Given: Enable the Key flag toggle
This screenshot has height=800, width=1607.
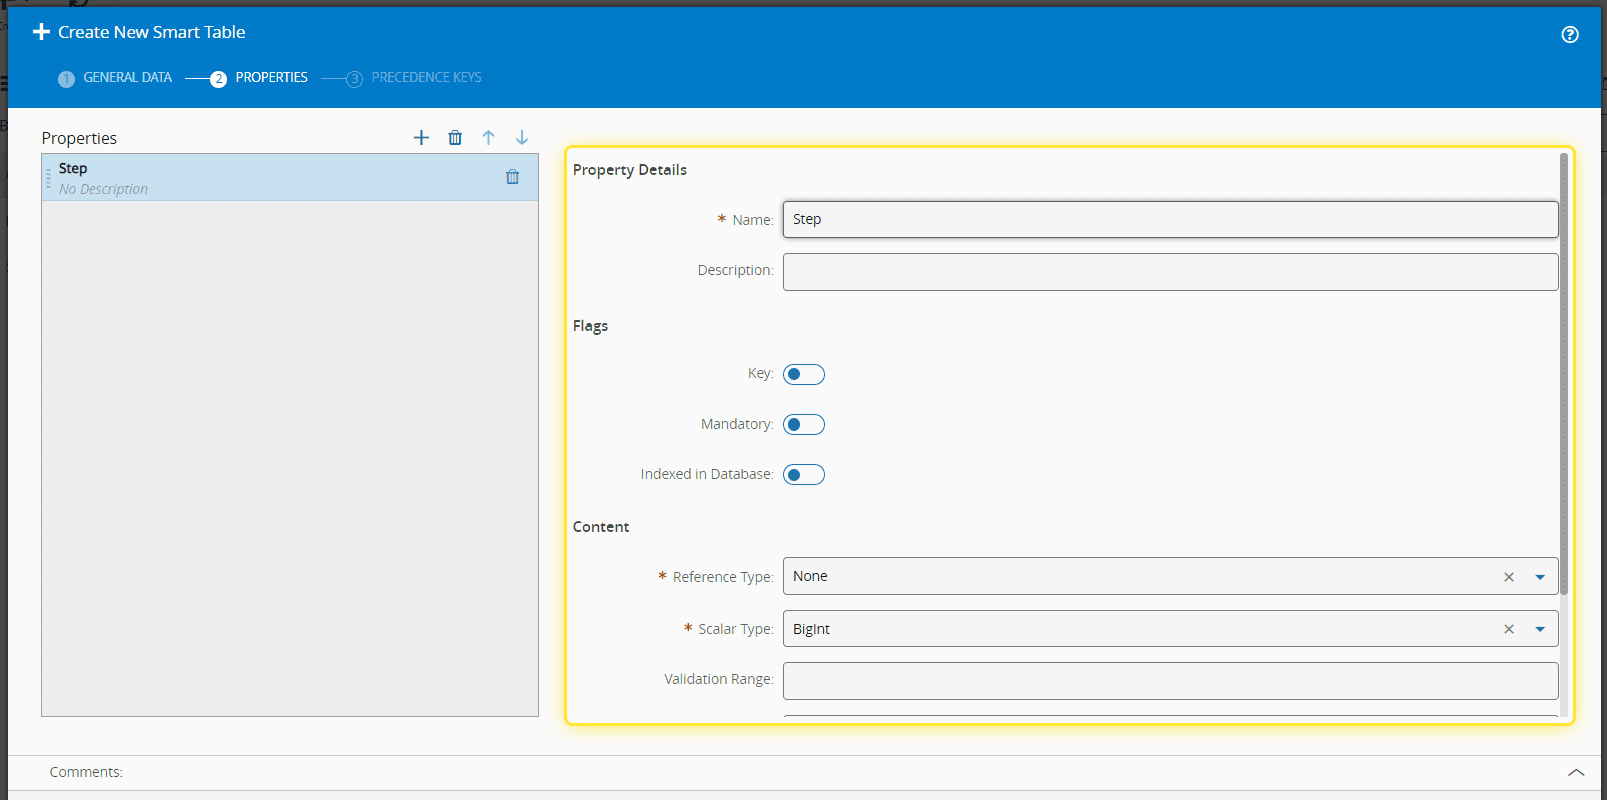Looking at the screenshot, I should click(x=803, y=375).
